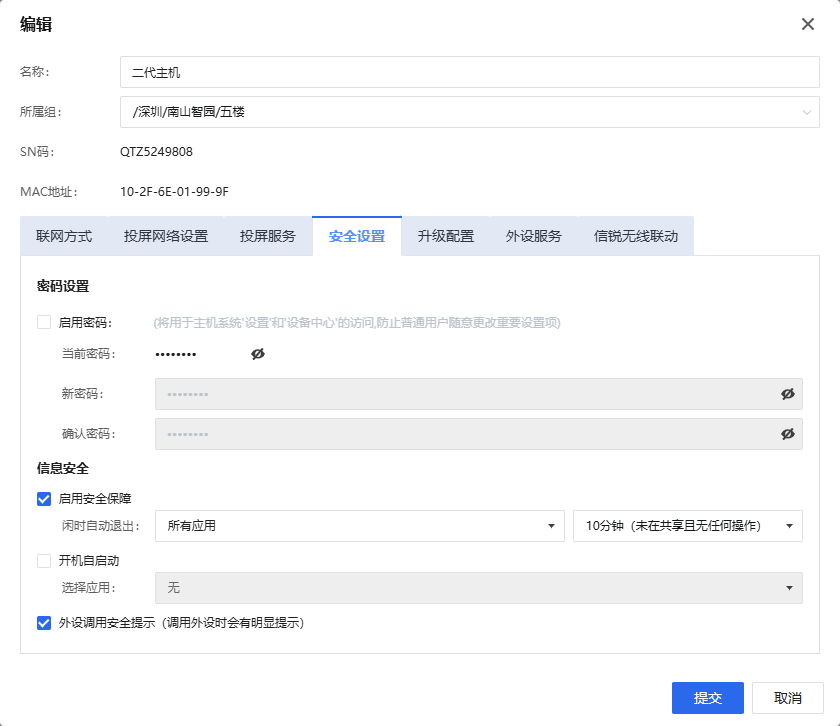
Task: Open 所有应用 idle-exit dropdown
Action: 359,526
